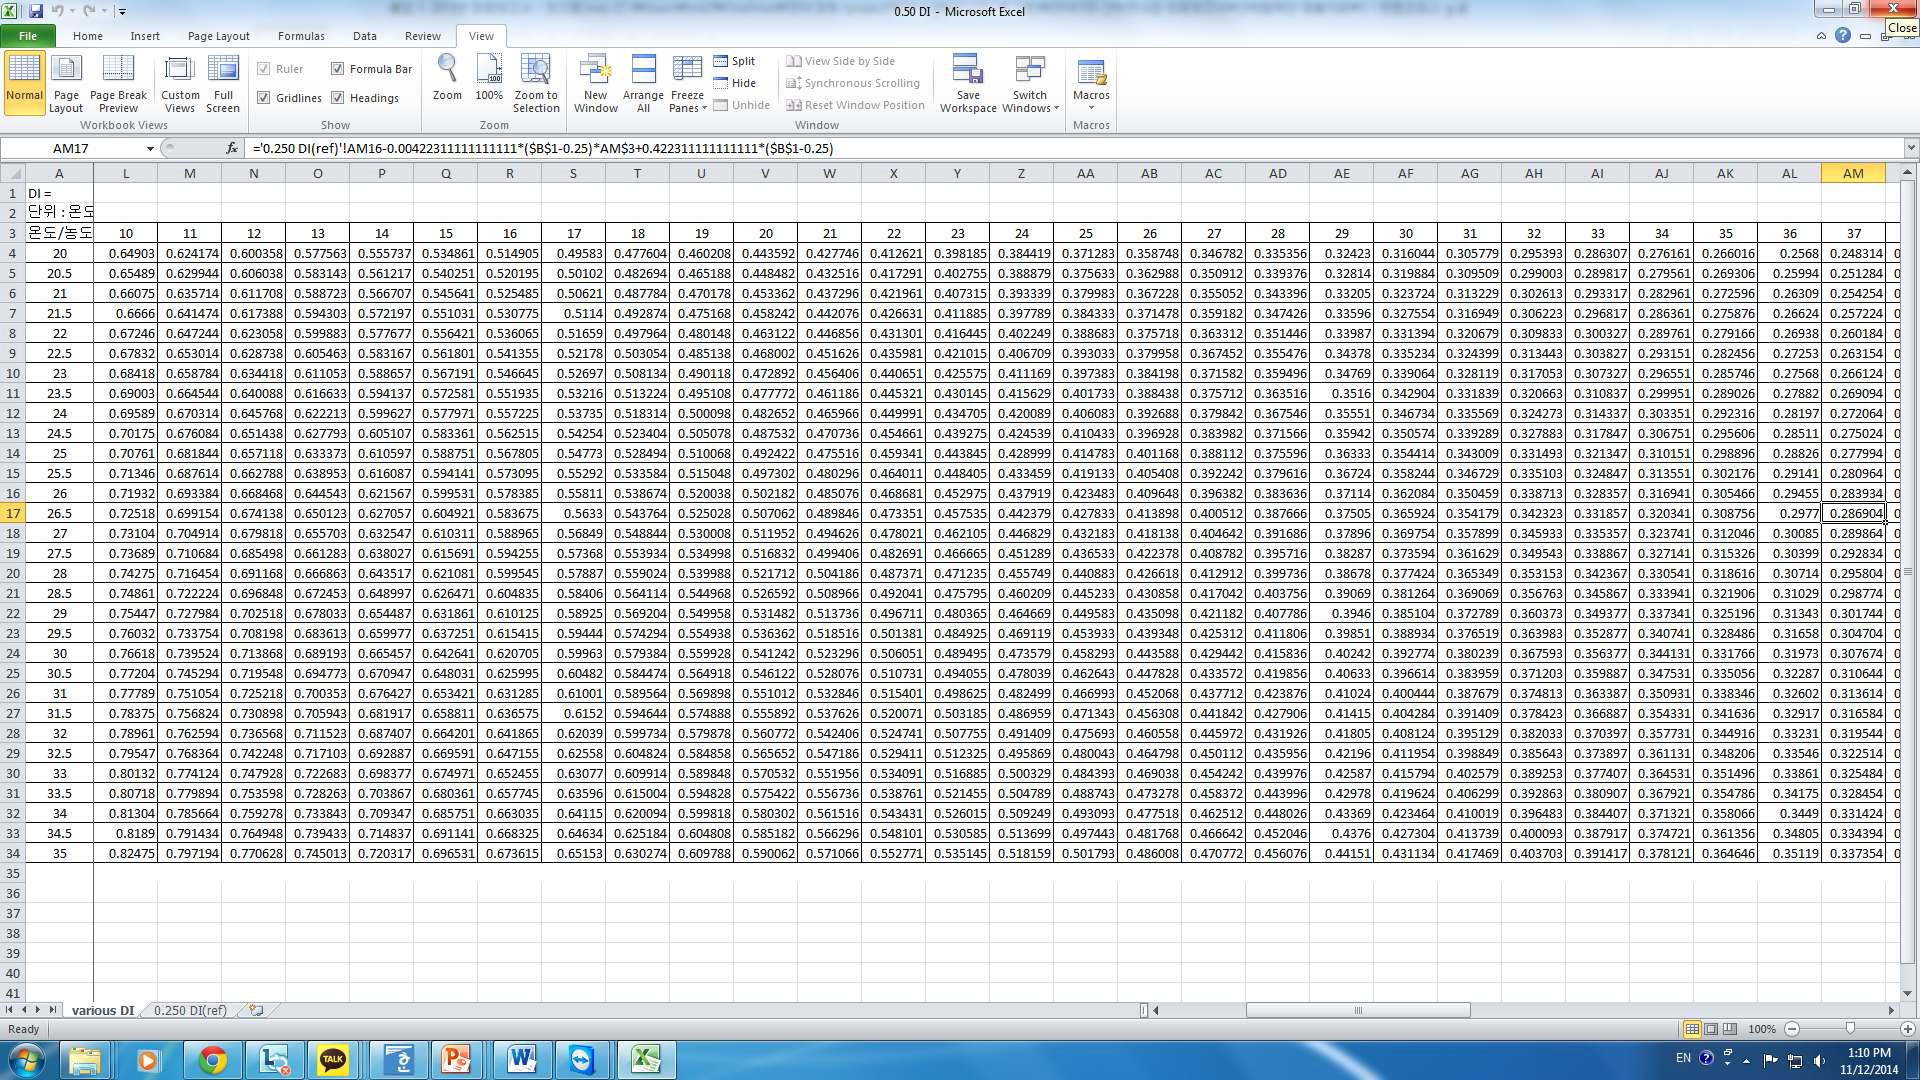
Task: Click the insert function fx button
Action: click(232, 148)
